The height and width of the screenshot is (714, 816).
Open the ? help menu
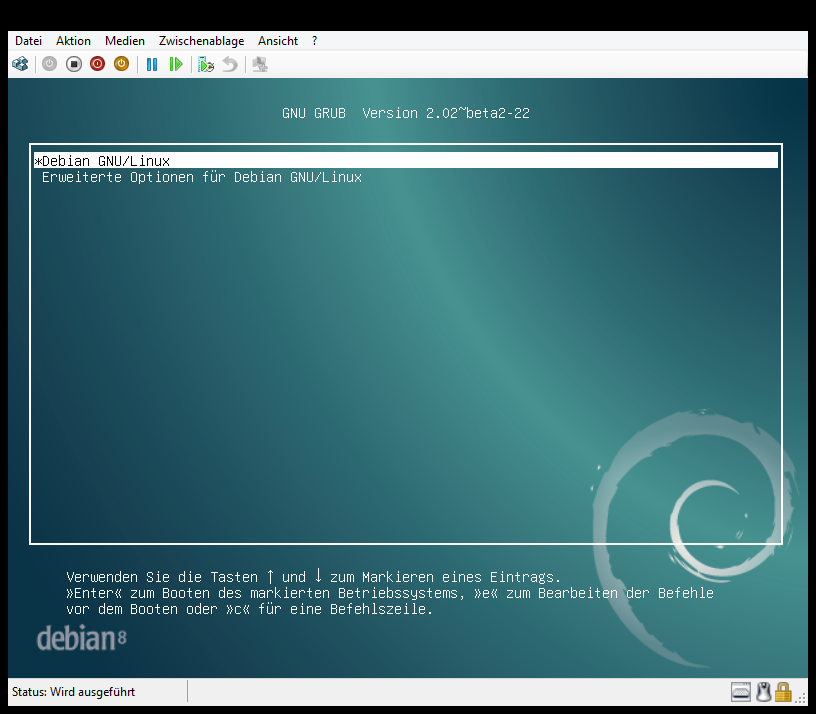pos(314,41)
